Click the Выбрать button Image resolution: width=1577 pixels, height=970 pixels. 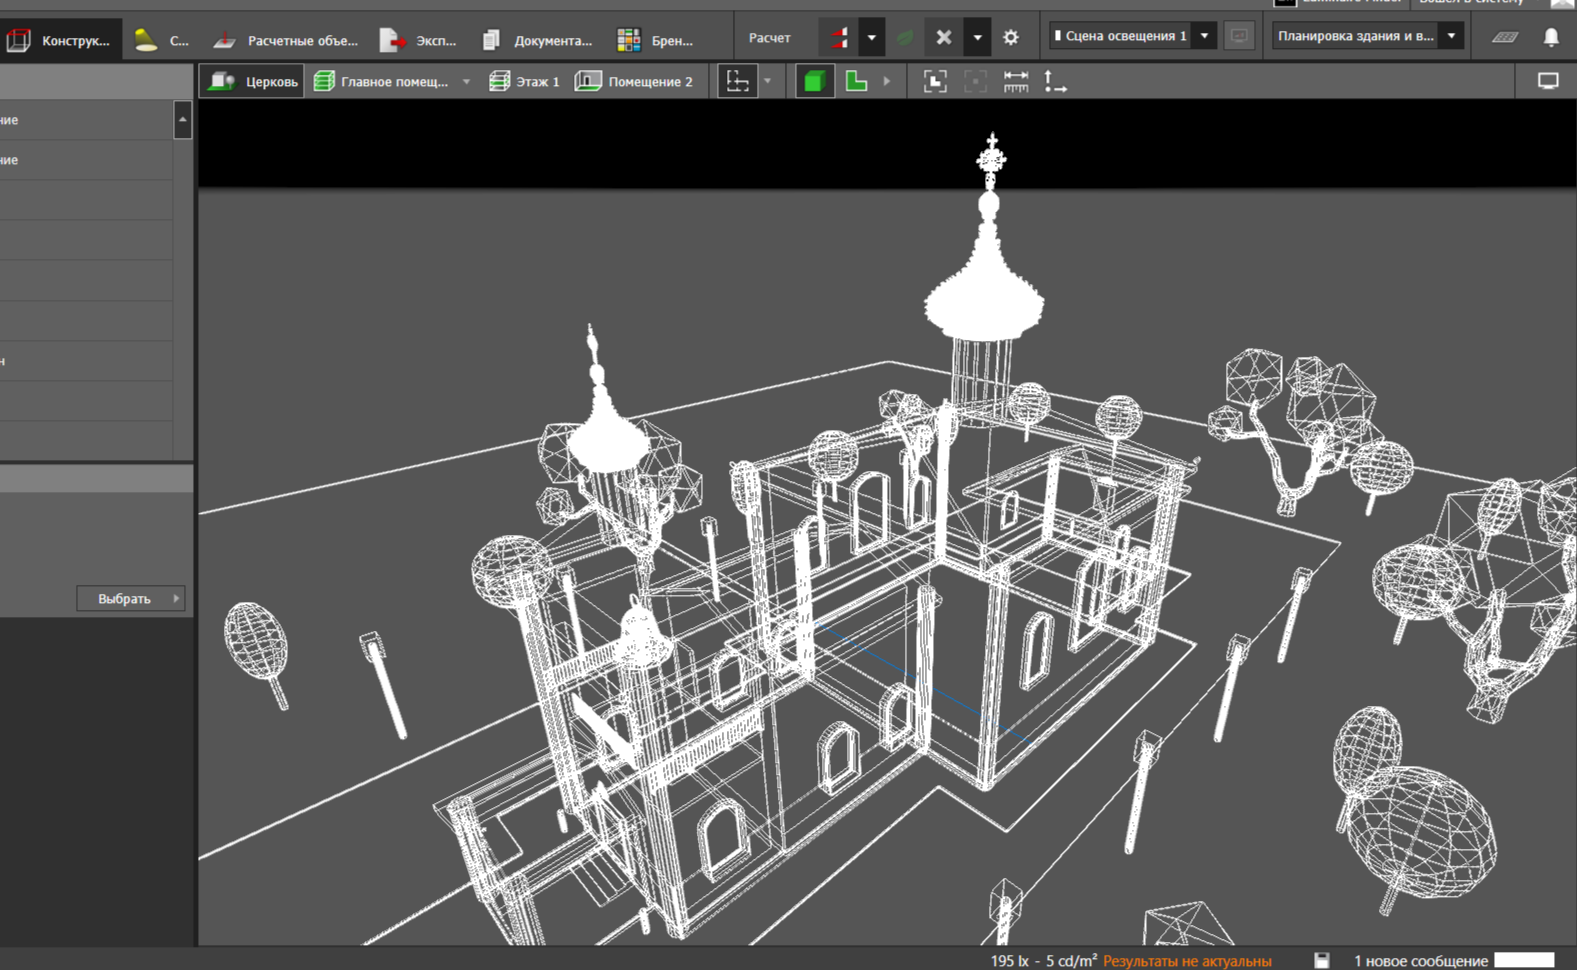pyautogui.click(x=125, y=599)
